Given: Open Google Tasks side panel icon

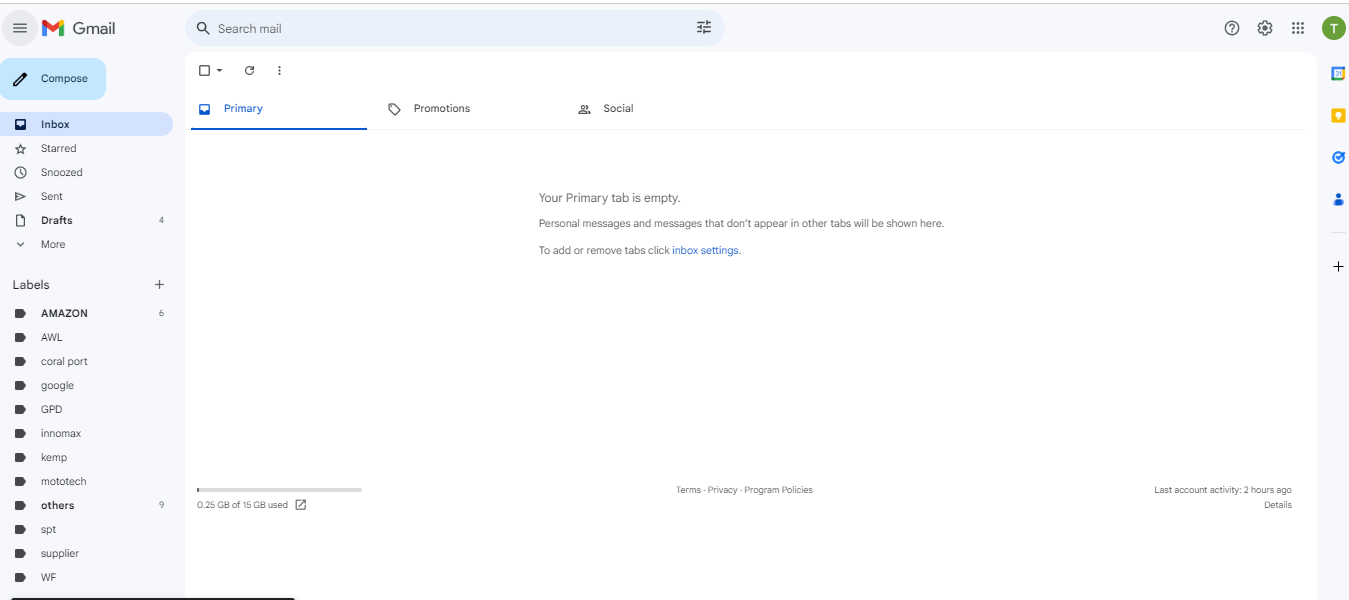Looking at the screenshot, I should 1338,157.
